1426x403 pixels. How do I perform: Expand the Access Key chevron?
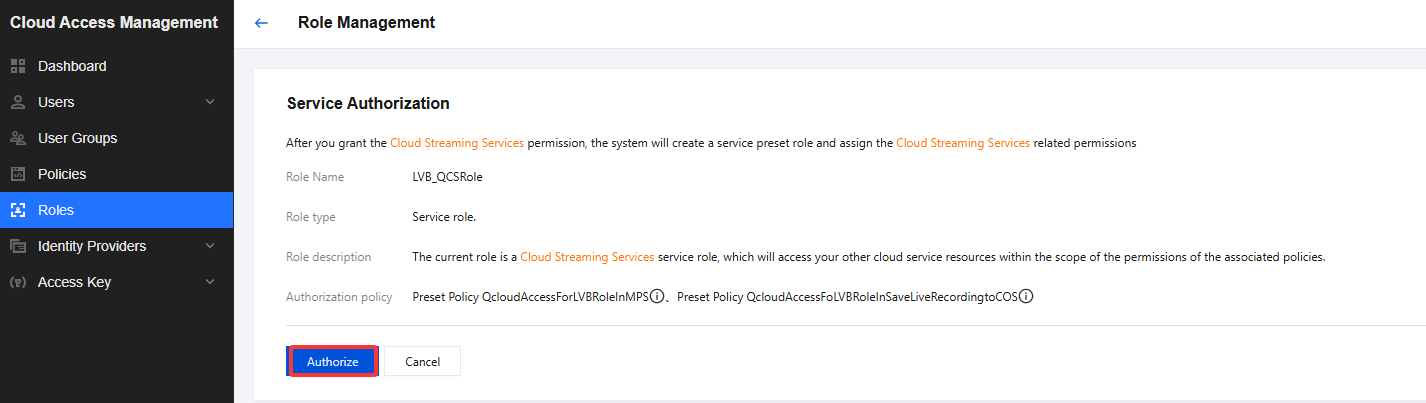(x=210, y=282)
